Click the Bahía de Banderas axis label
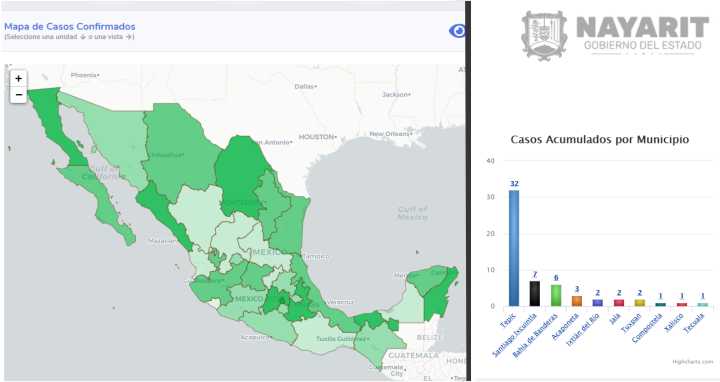Screen dimensions: 720x382 click(x=535, y=336)
